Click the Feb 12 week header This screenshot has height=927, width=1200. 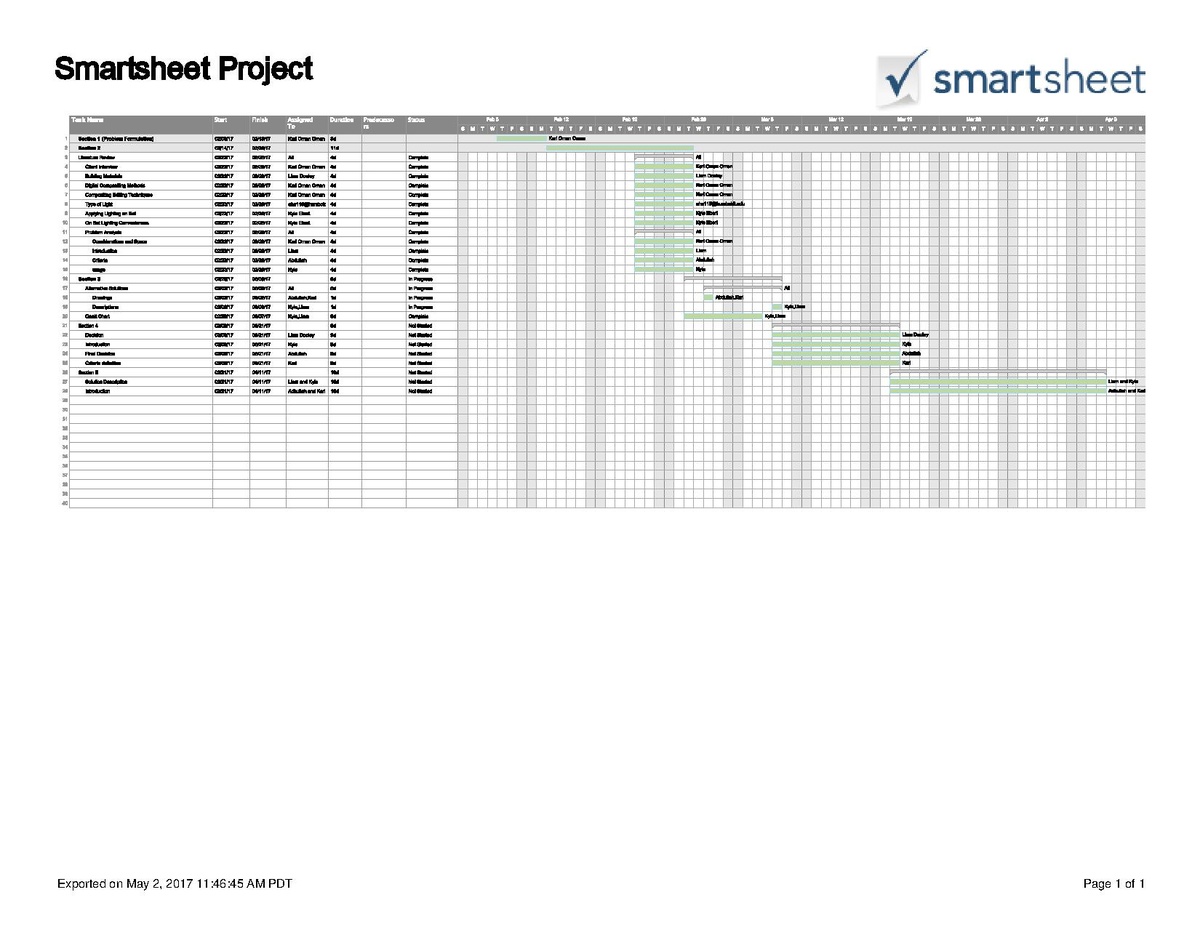click(x=561, y=119)
